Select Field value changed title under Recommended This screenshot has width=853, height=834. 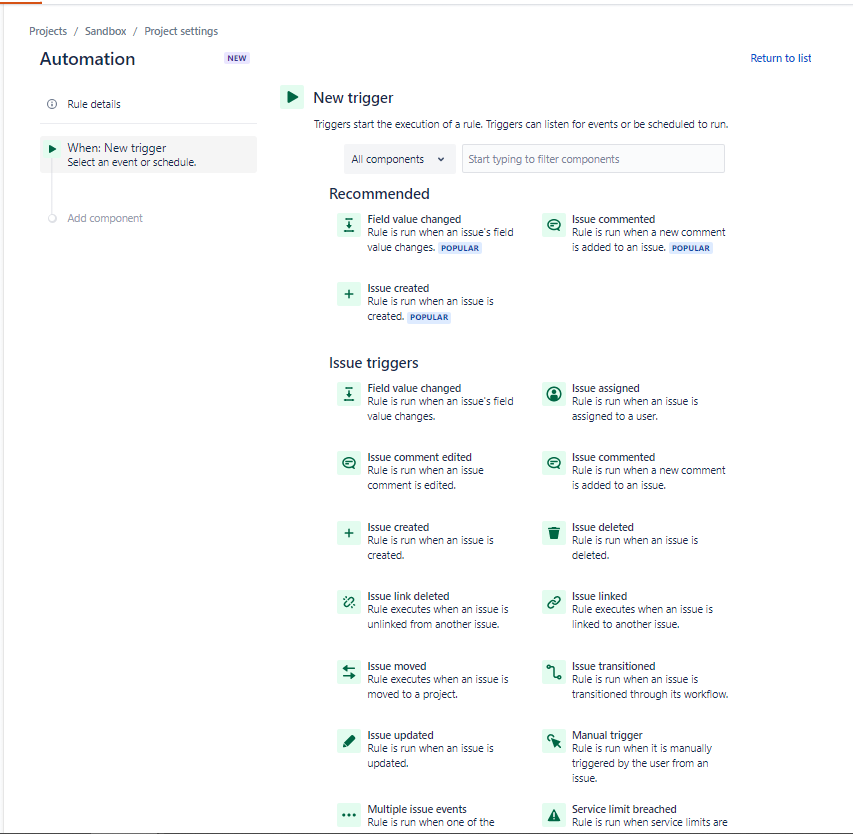pos(414,219)
